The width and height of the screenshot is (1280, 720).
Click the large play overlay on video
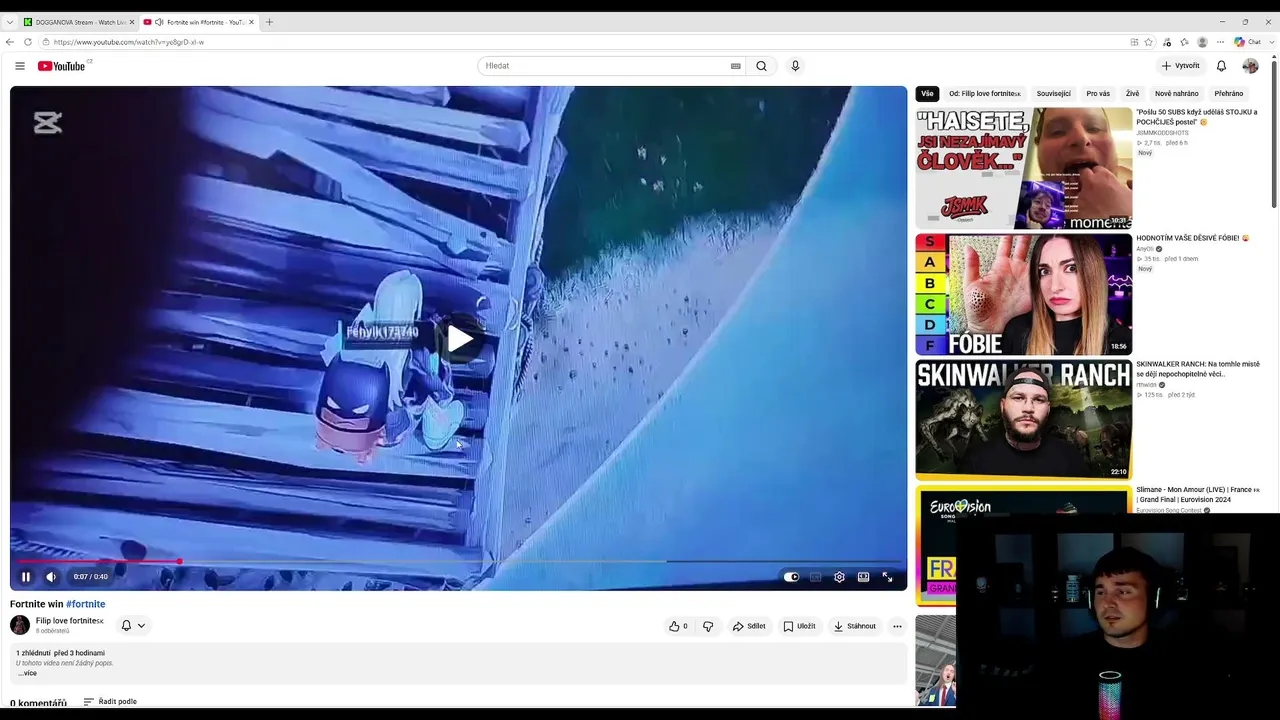click(x=459, y=339)
